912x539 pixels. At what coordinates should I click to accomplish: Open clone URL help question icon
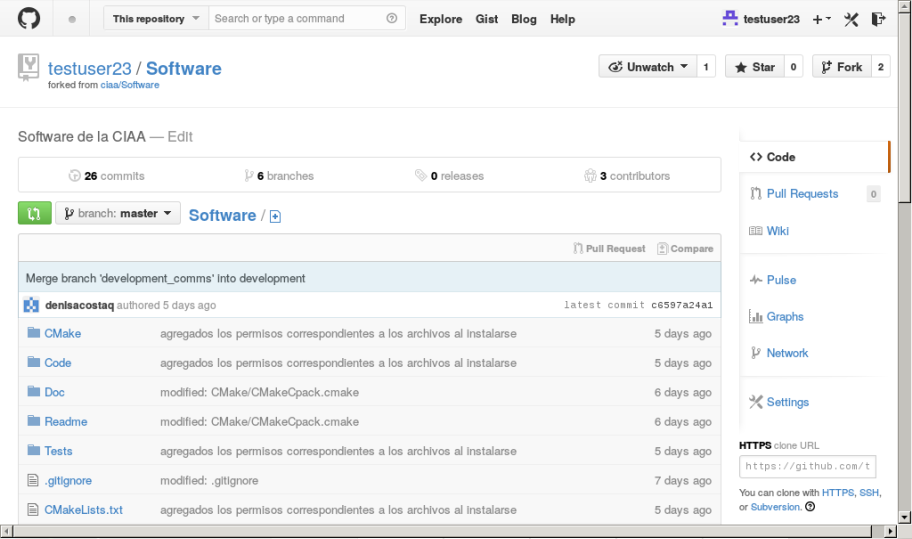click(x=810, y=506)
